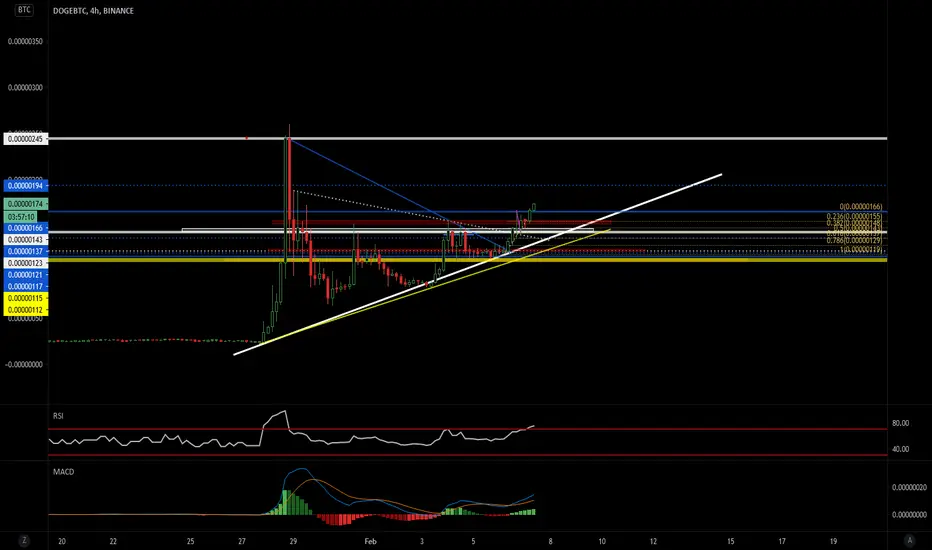Click the RSI 80.00 scale value
932x550 pixels.
pyautogui.click(x=900, y=423)
